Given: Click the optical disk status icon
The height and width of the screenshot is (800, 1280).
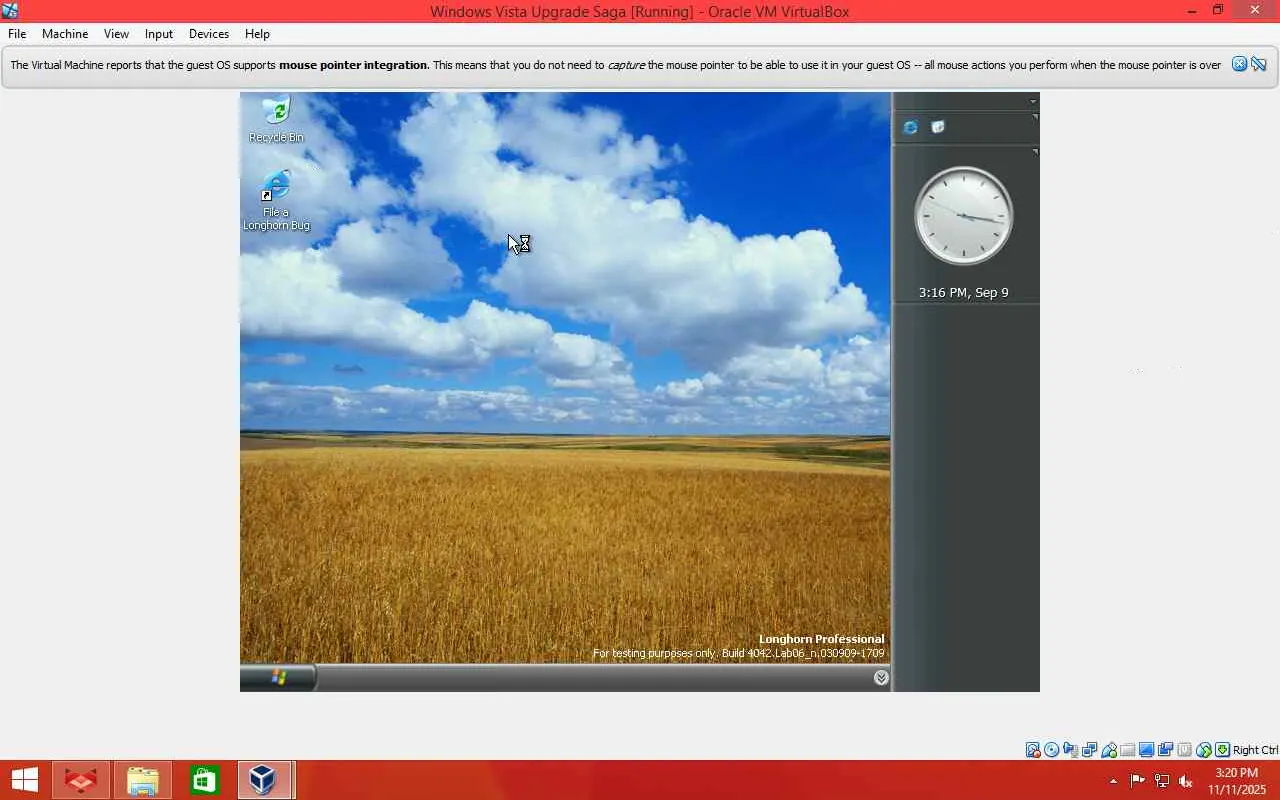Looking at the screenshot, I should click(1052, 750).
